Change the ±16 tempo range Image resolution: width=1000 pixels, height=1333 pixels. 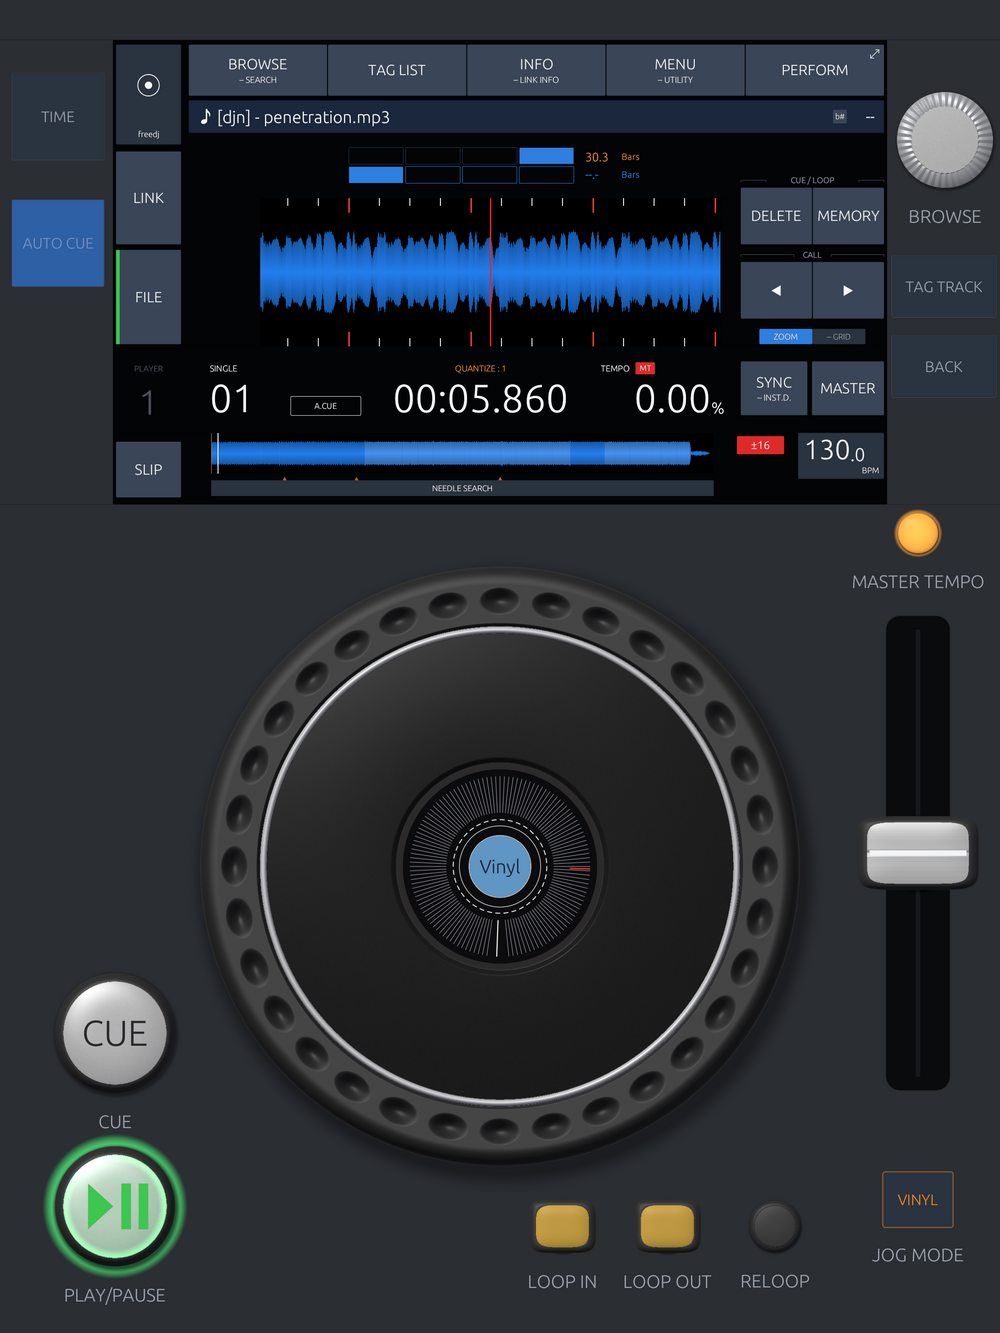click(x=760, y=445)
